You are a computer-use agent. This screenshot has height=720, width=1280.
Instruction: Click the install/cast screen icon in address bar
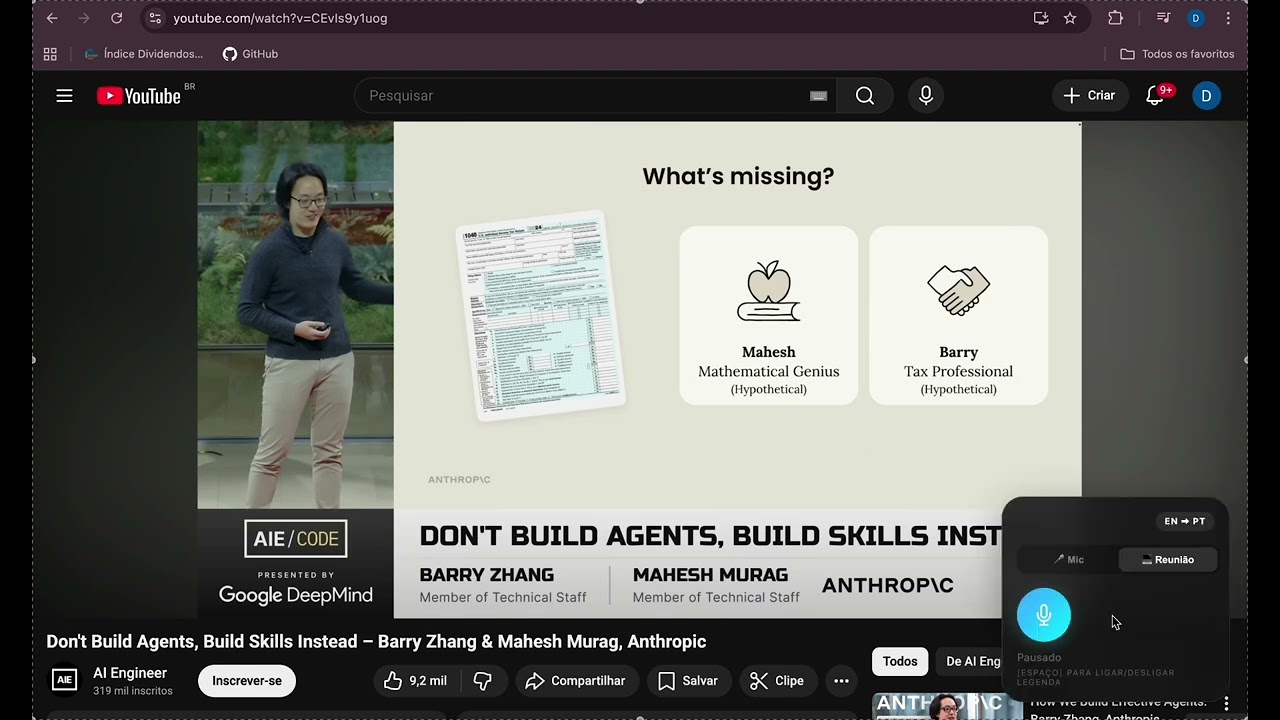coord(1041,18)
